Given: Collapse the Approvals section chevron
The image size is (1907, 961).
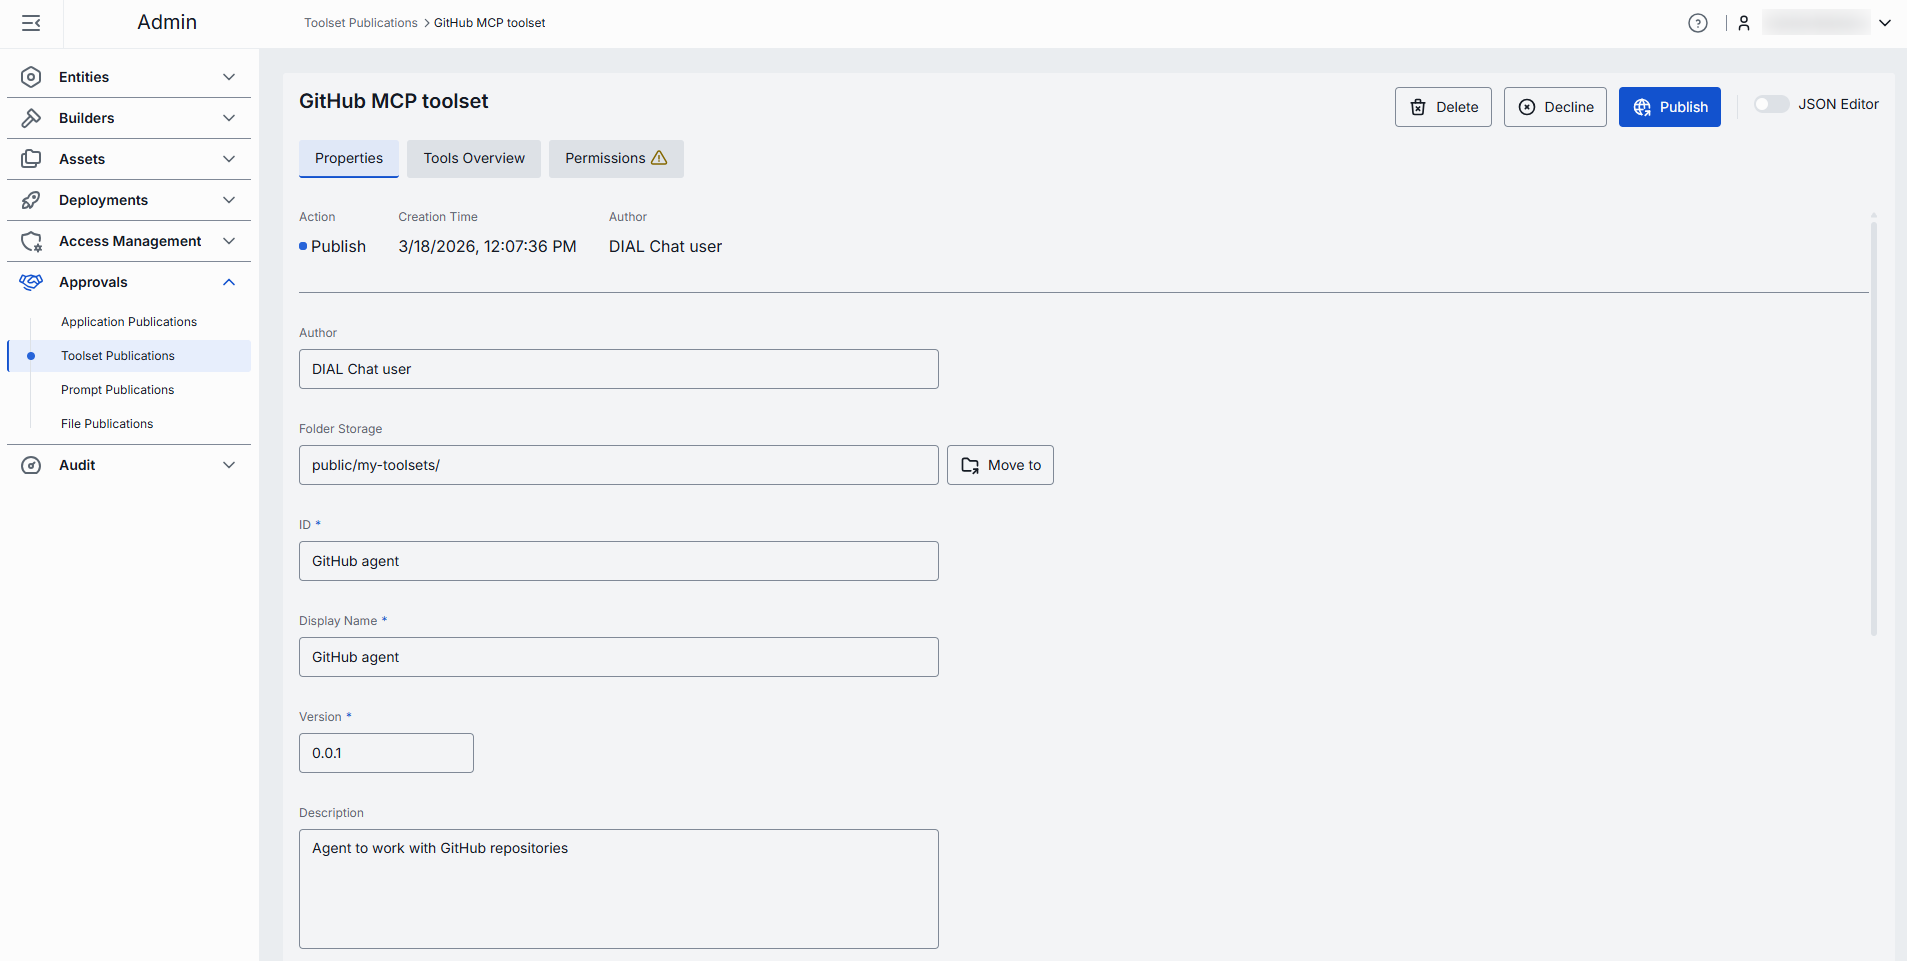Looking at the screenshot, I should pyautogui.click(x=229, y=282).
